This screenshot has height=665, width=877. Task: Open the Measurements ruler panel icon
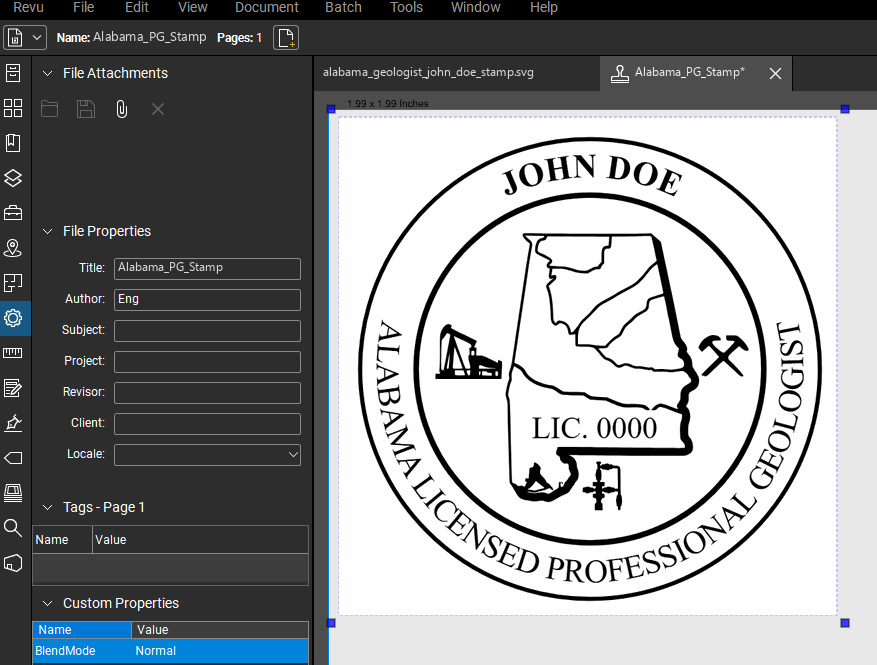click(13, 353)
